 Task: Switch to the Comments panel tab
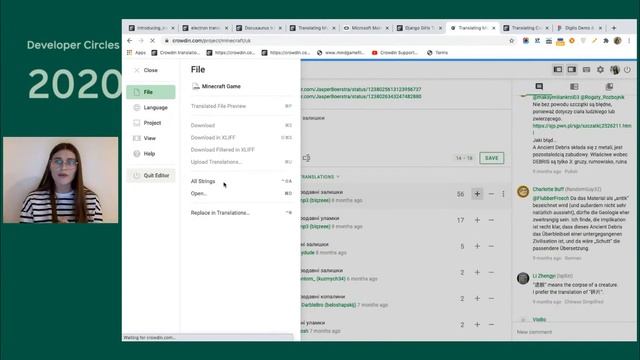(x=539, y=87)
